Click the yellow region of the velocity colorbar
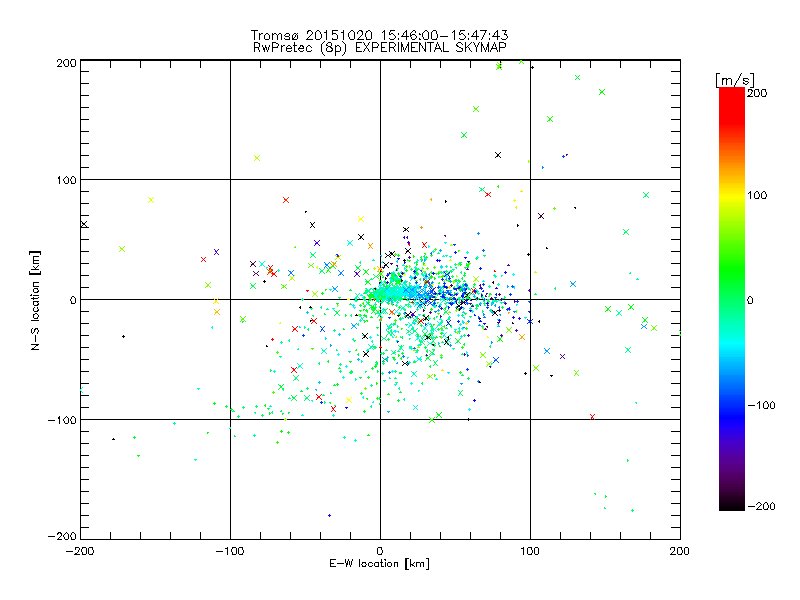Viewport: 800px width, 600px height. click(x=732, y=196)
